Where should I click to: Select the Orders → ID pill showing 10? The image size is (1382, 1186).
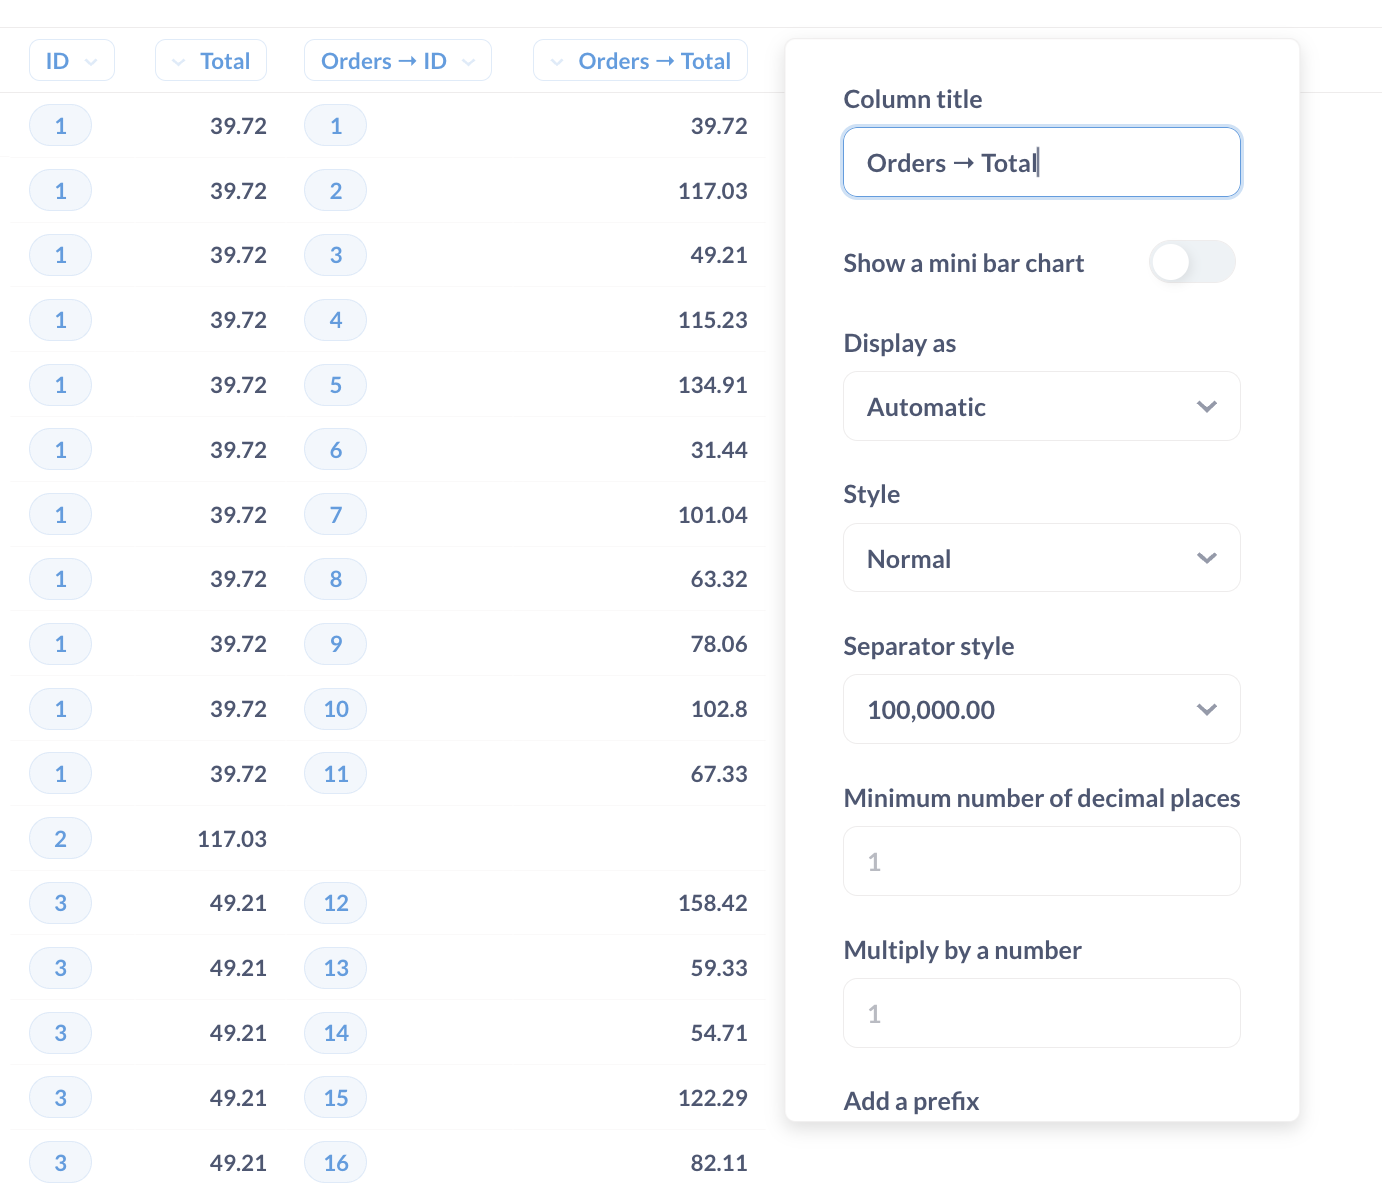point(335,709)
